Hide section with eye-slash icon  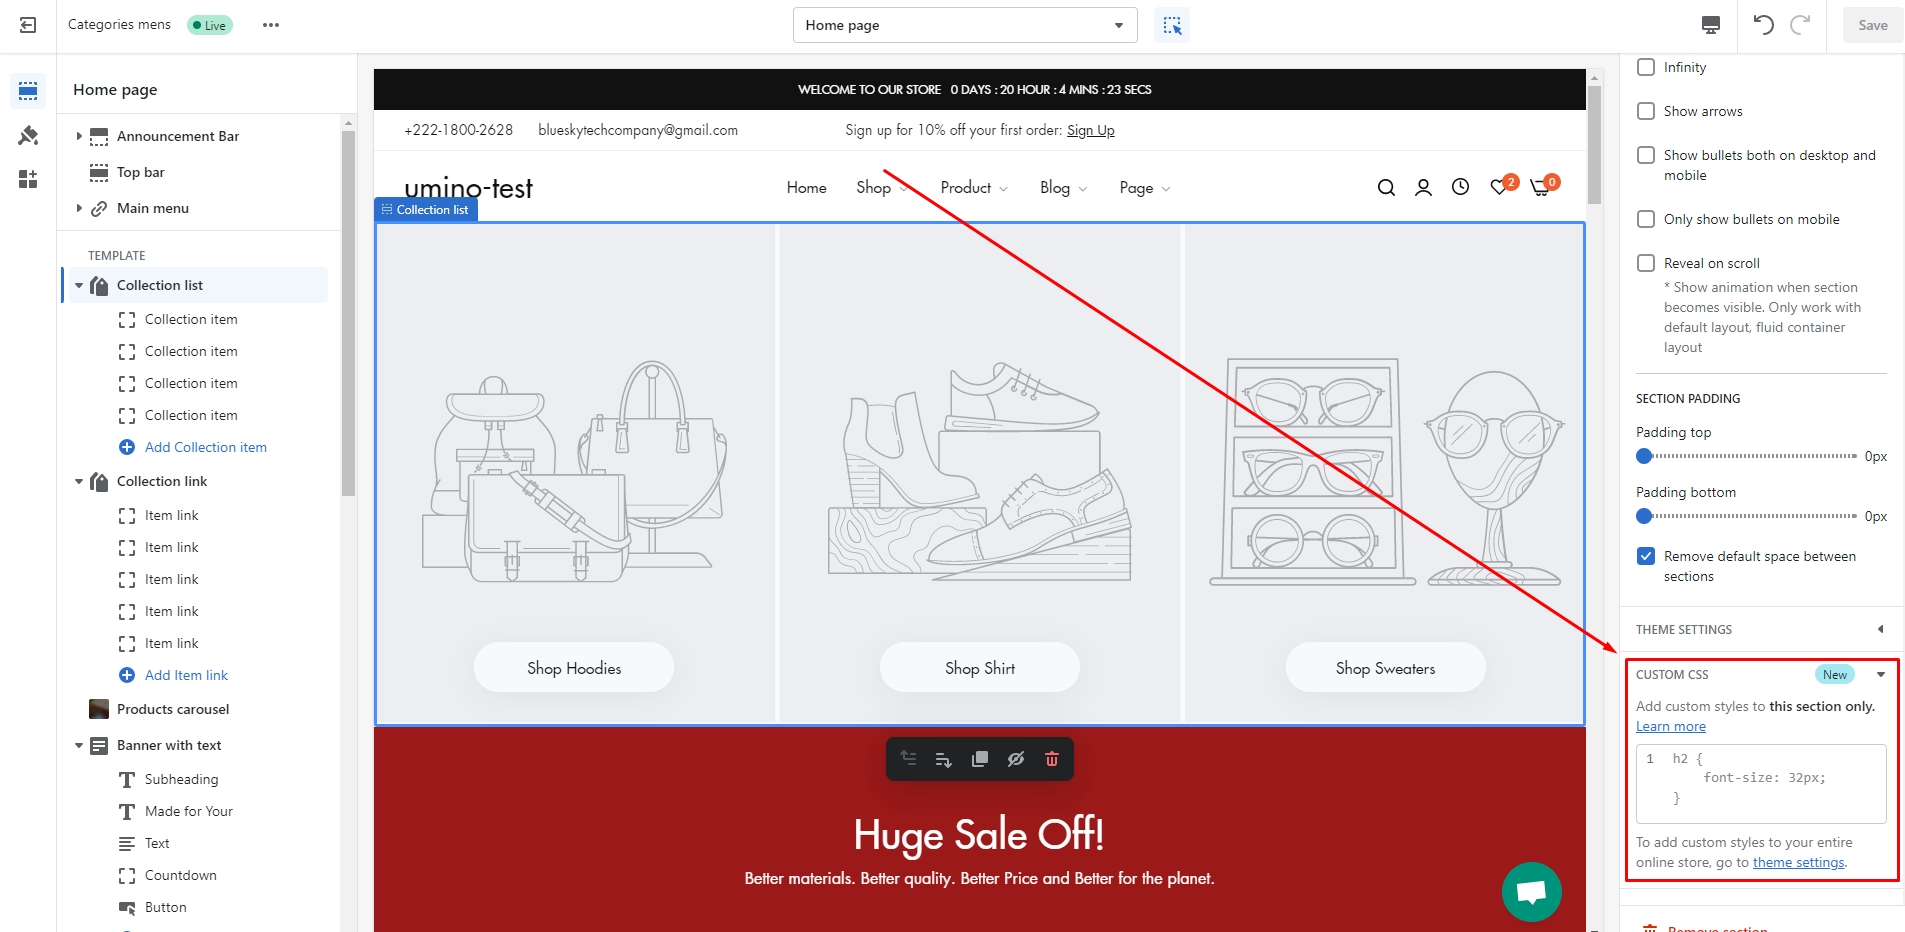[1015, 759]
